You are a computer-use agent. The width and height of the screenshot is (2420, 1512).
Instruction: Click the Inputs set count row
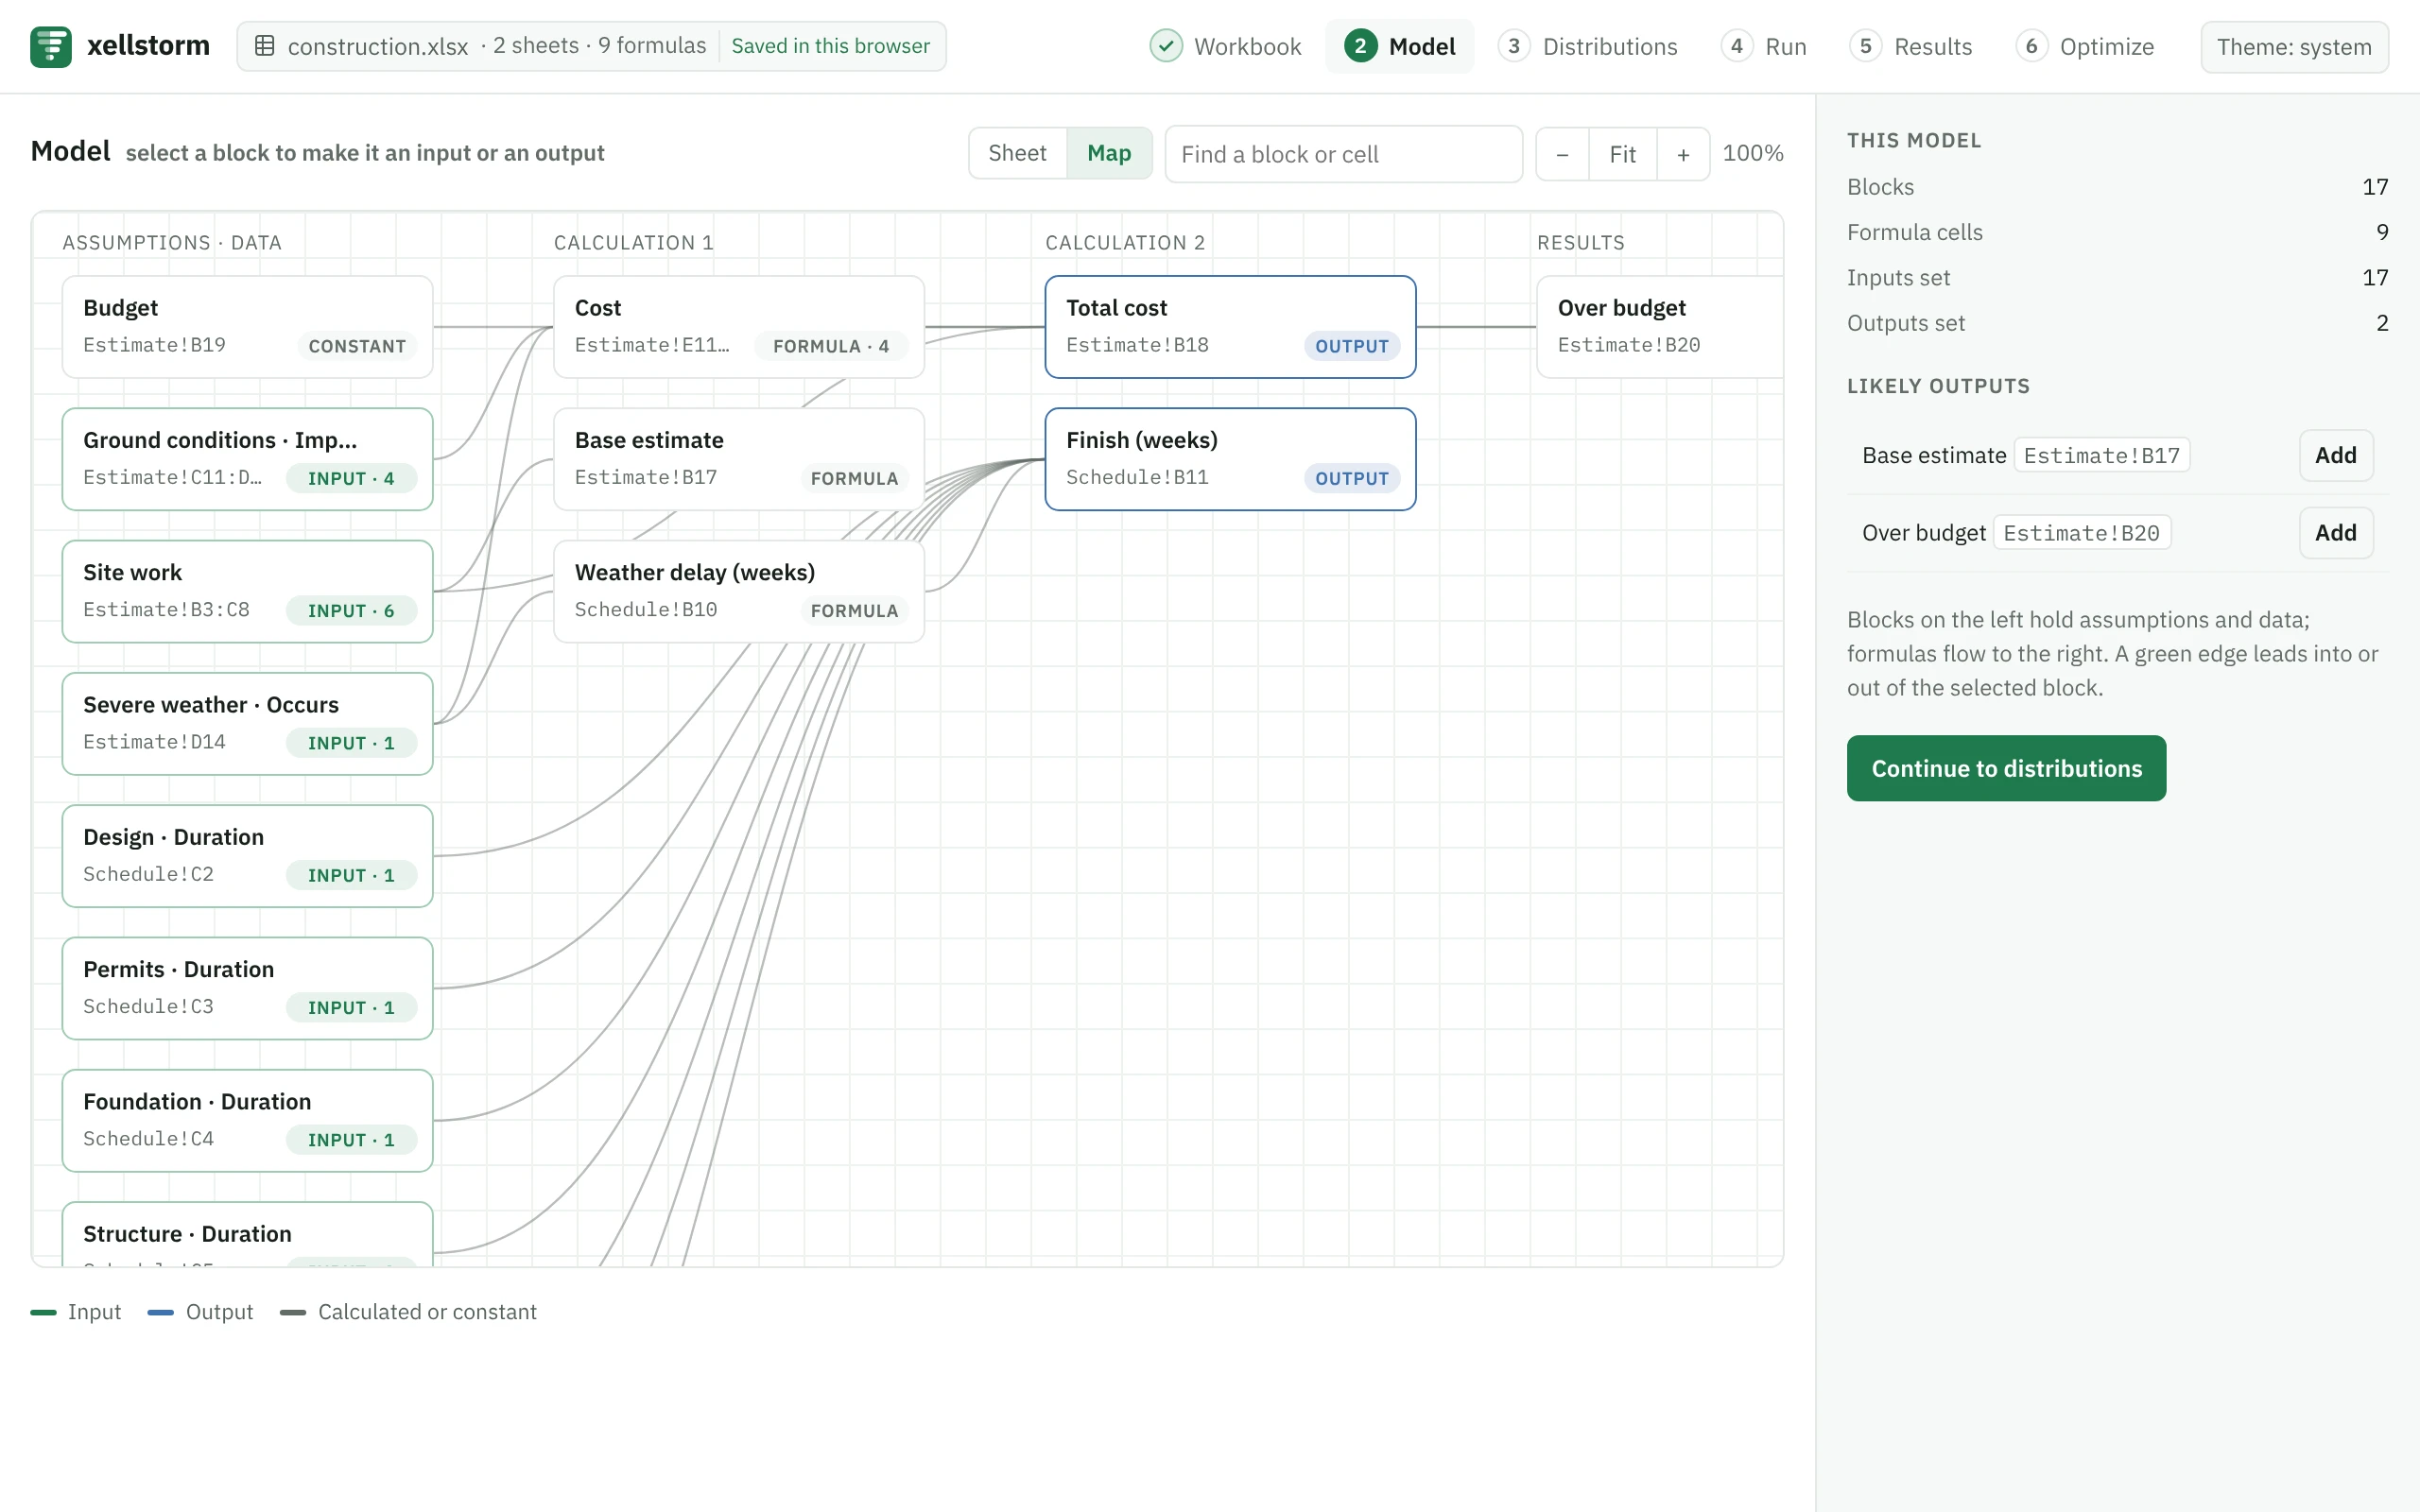pos(2117,278)
